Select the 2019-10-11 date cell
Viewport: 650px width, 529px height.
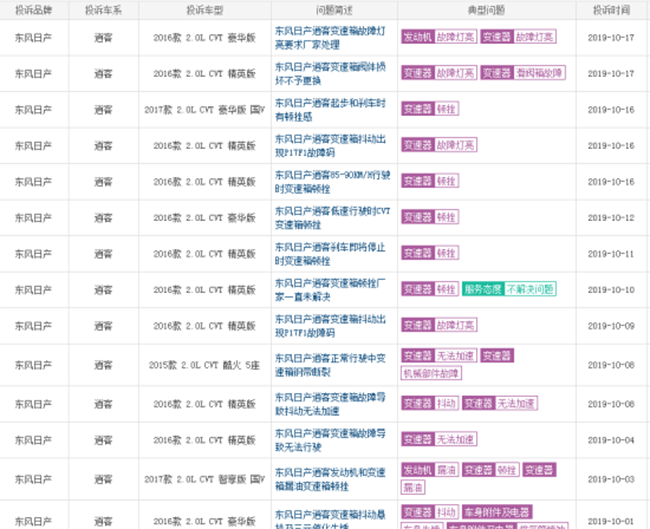click(611, 254)
